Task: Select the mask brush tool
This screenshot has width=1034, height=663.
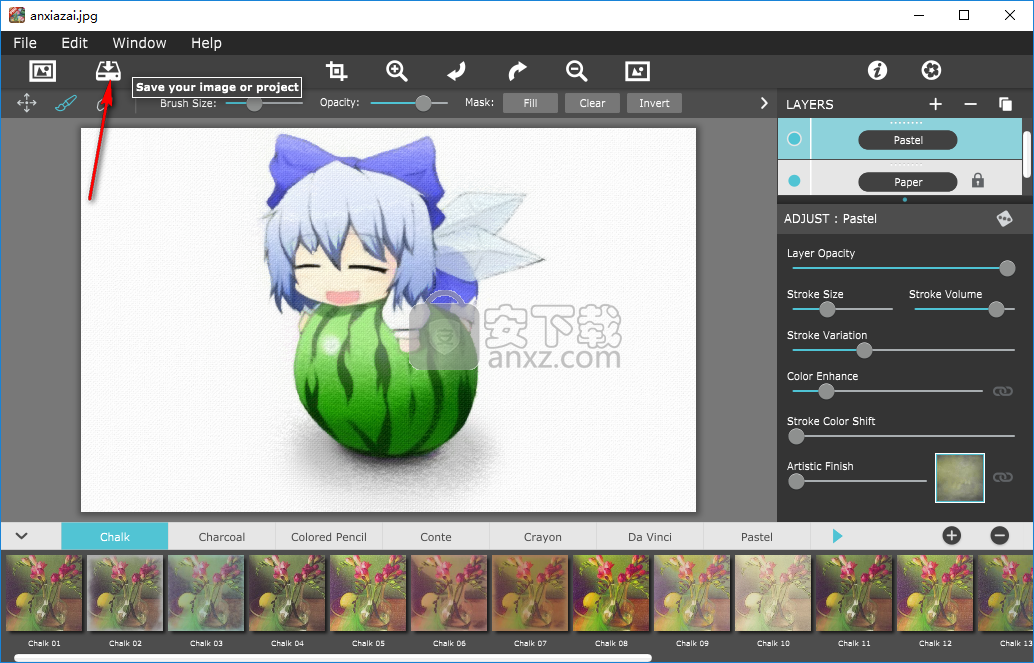Action: [65, 103]
